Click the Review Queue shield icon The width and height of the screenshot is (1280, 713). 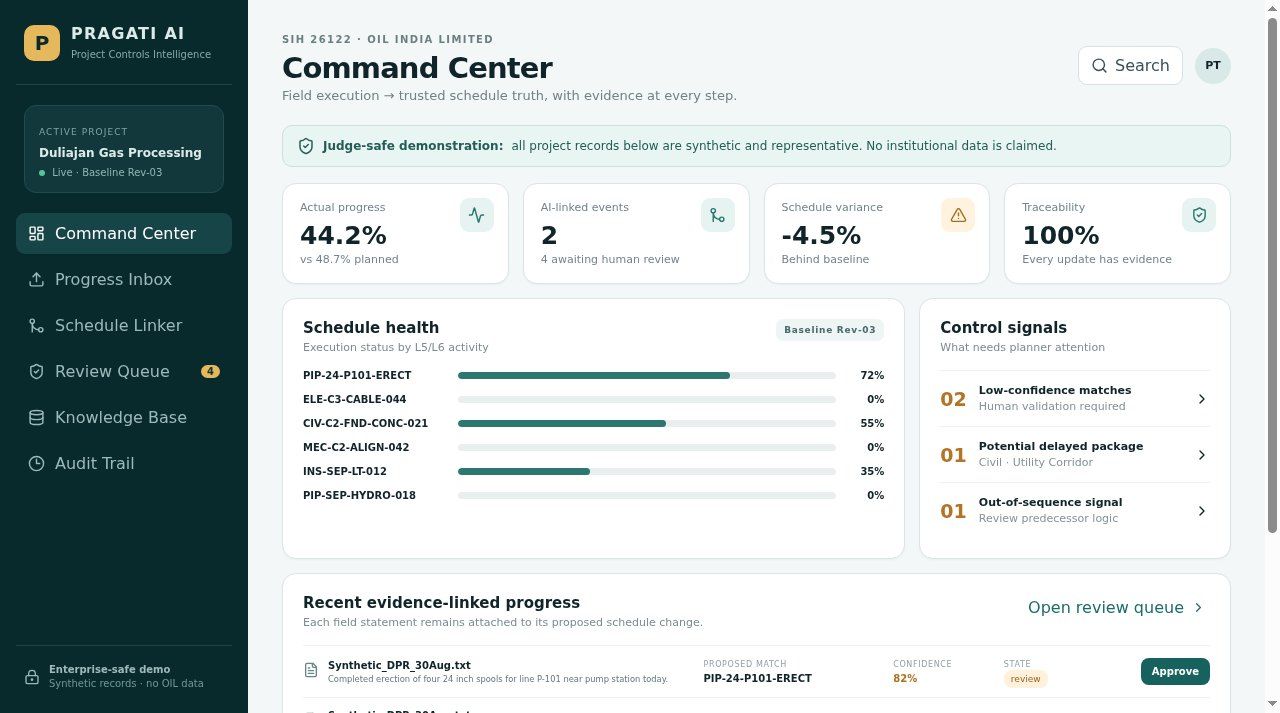pos(36,372)
